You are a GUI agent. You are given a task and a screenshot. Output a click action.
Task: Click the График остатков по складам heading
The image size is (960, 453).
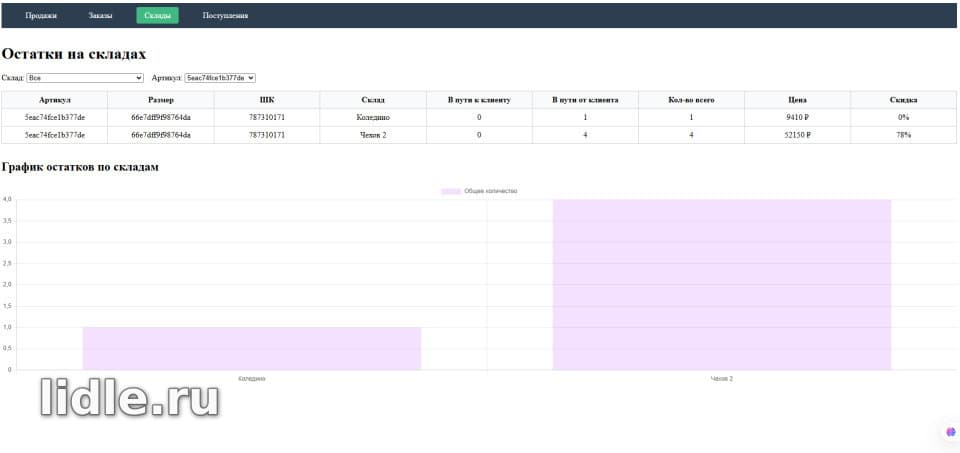80,167
